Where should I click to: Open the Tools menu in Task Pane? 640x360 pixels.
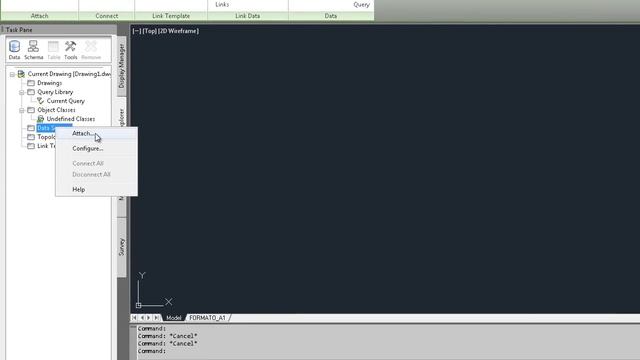71,50
